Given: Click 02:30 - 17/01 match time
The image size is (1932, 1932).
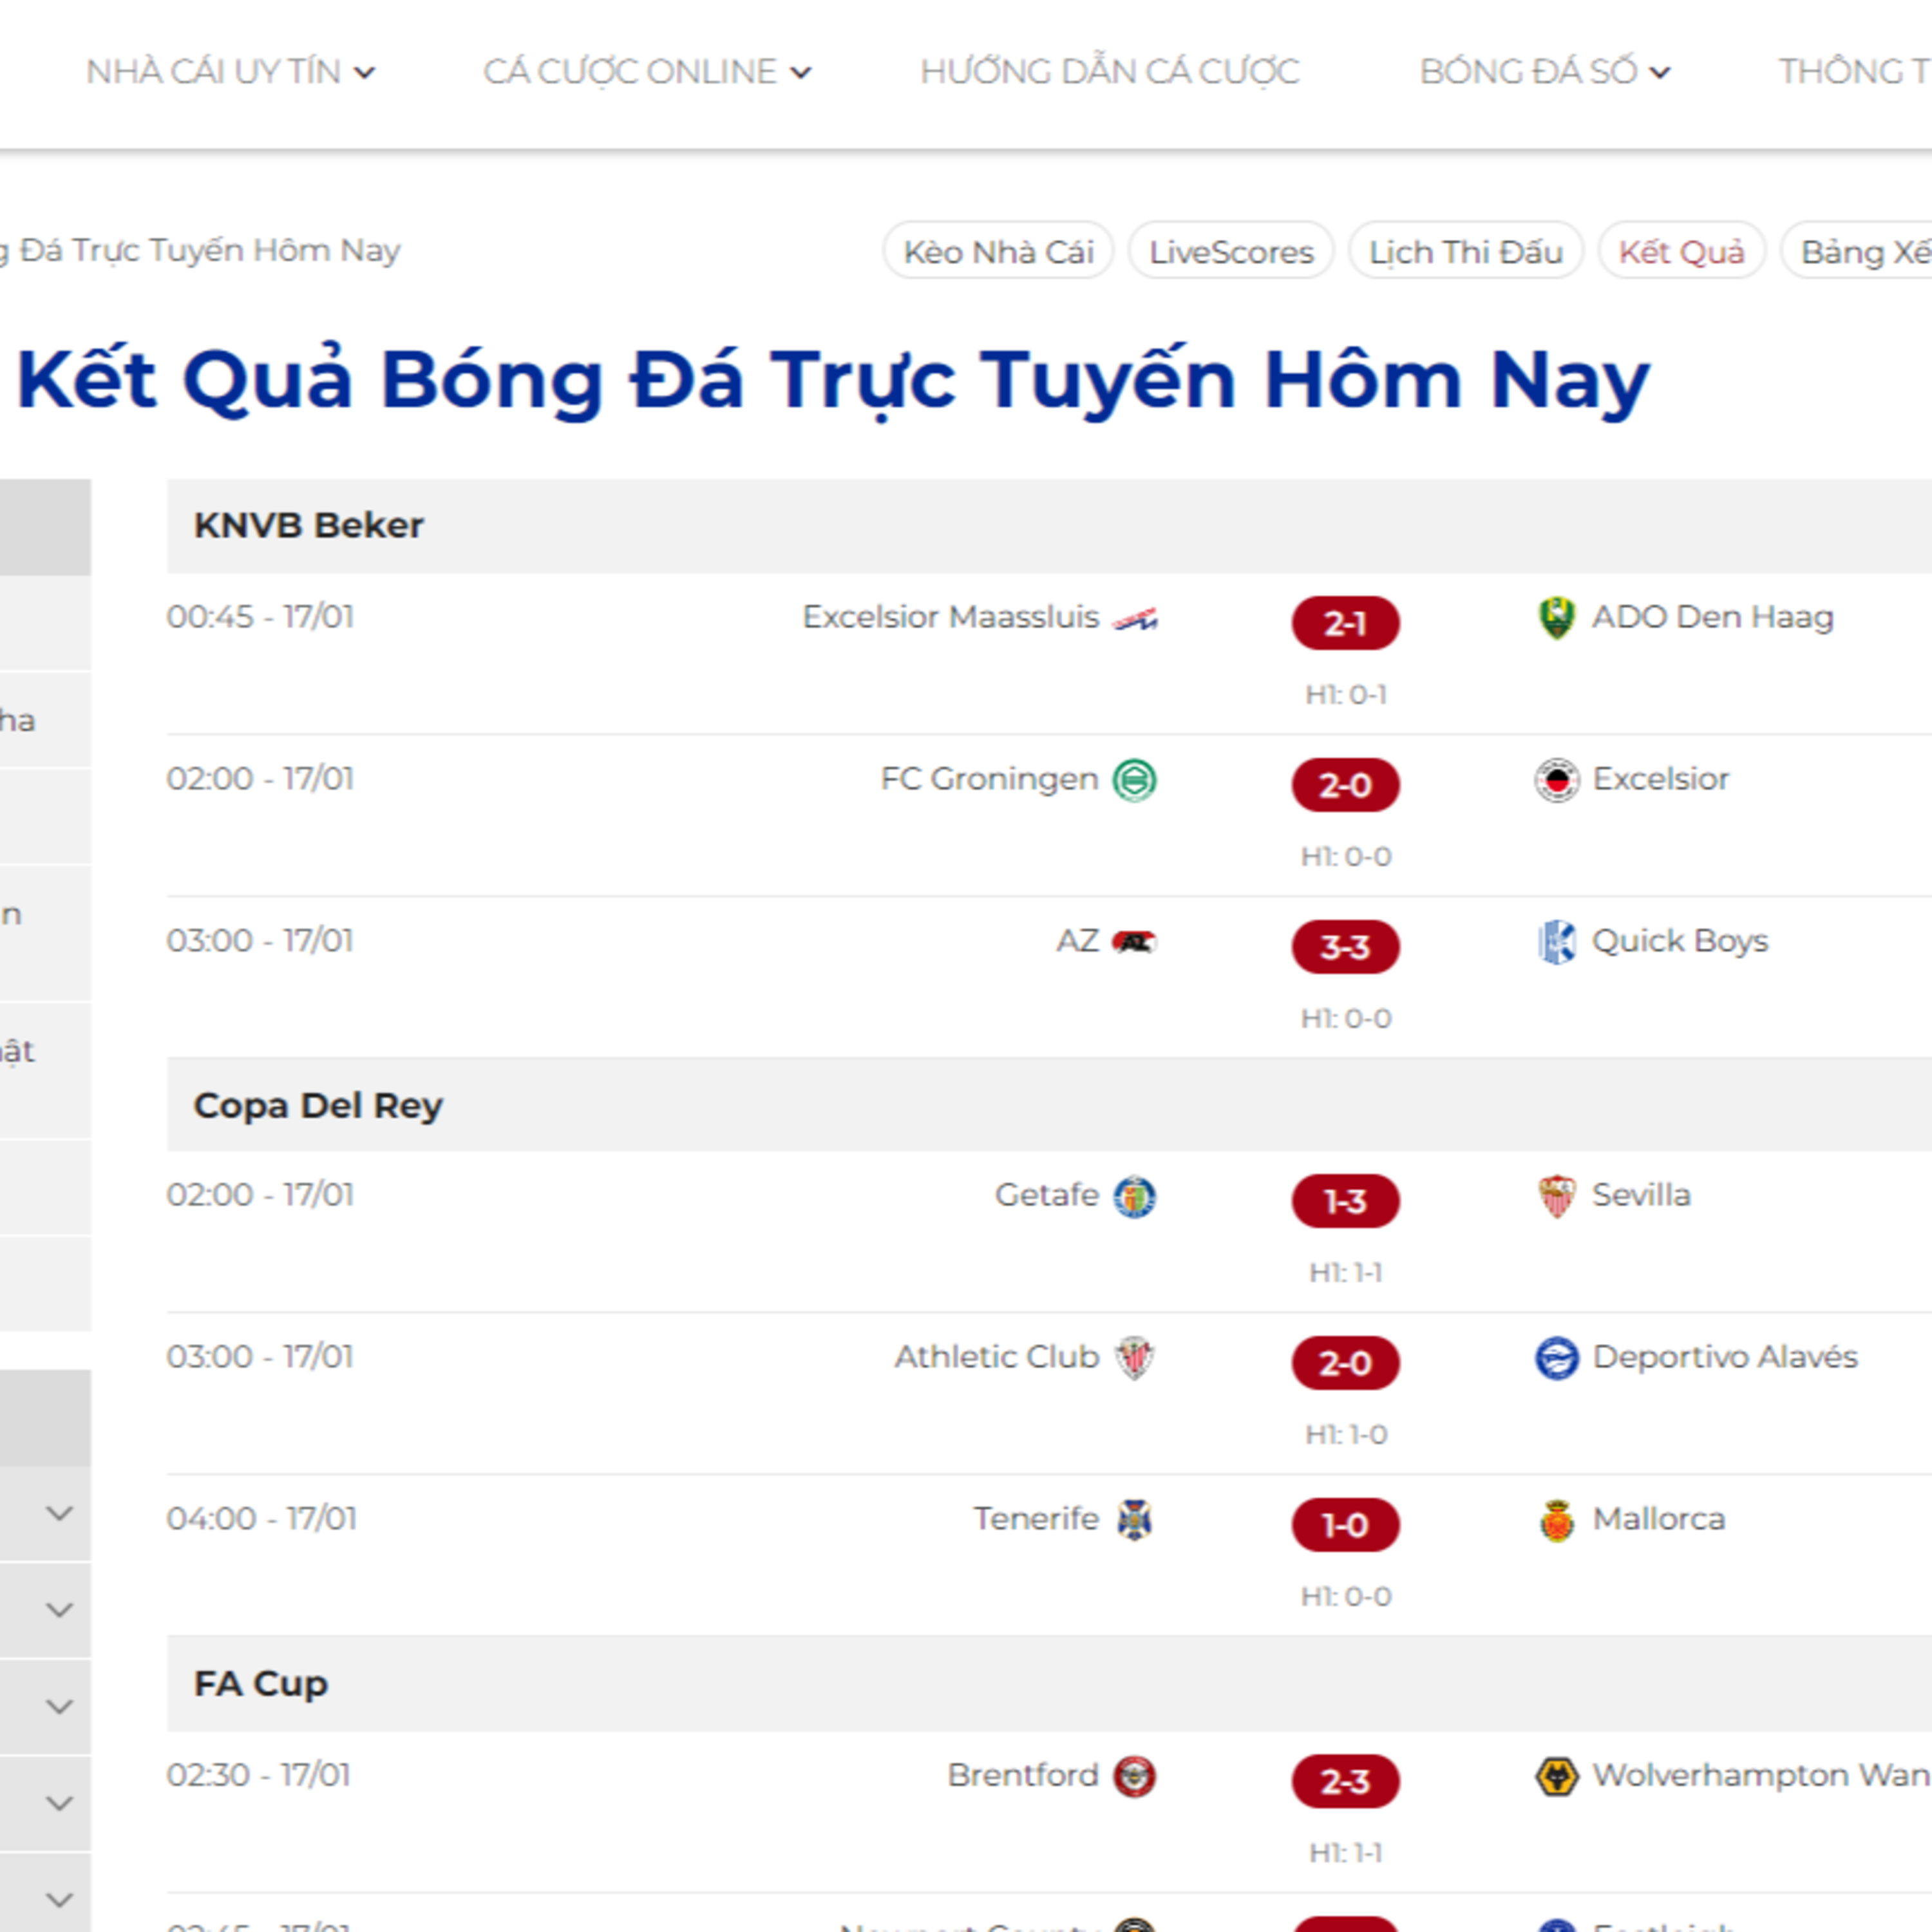Looking at the screenshot, I should click(258, 1775).
